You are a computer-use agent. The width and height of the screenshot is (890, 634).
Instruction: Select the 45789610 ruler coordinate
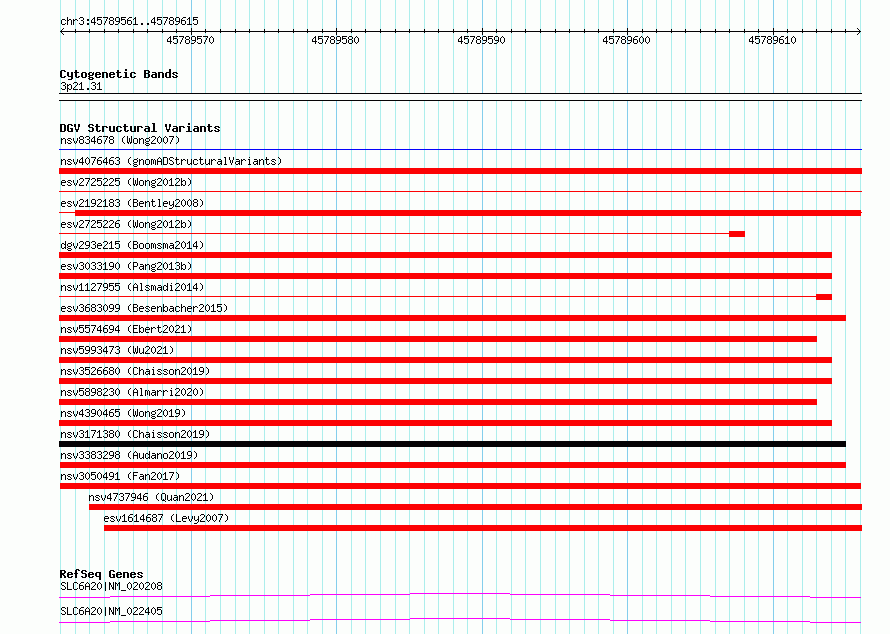tap(773, 40)
